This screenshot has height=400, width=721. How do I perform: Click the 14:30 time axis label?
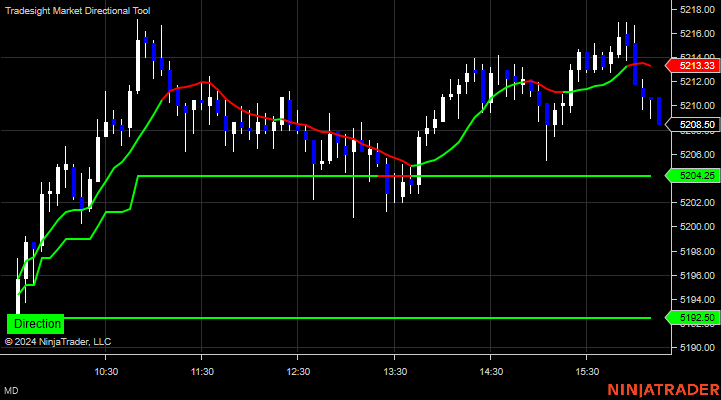click(491, 371)
